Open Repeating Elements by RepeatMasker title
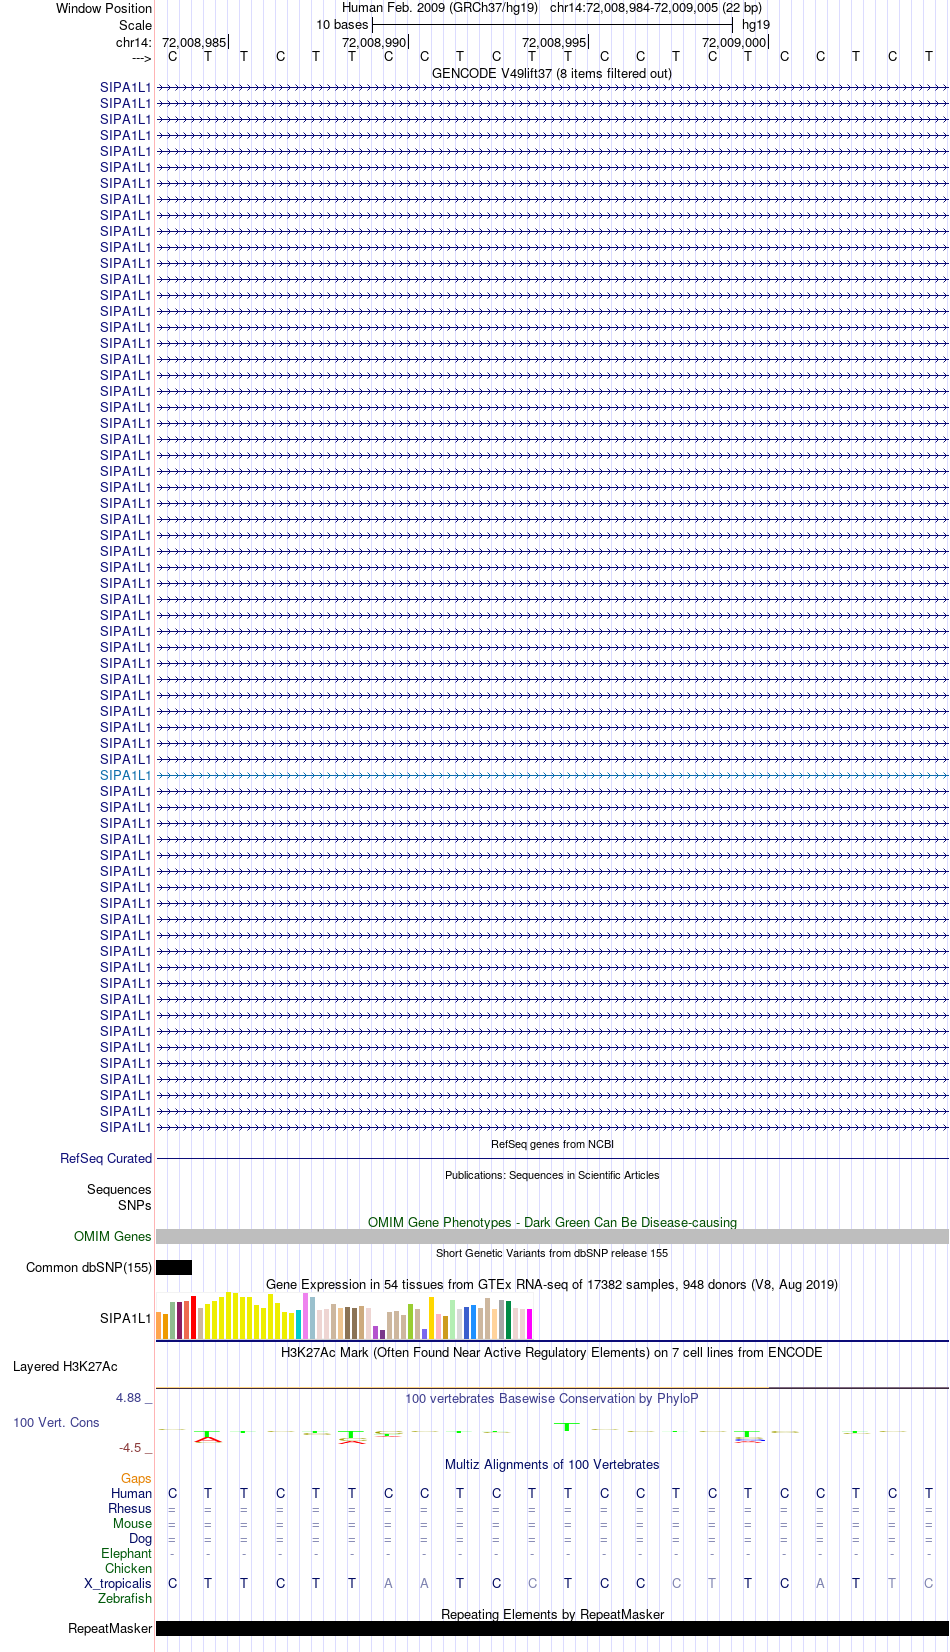Screen dimensions: 950x1652 click(552, 1614)
